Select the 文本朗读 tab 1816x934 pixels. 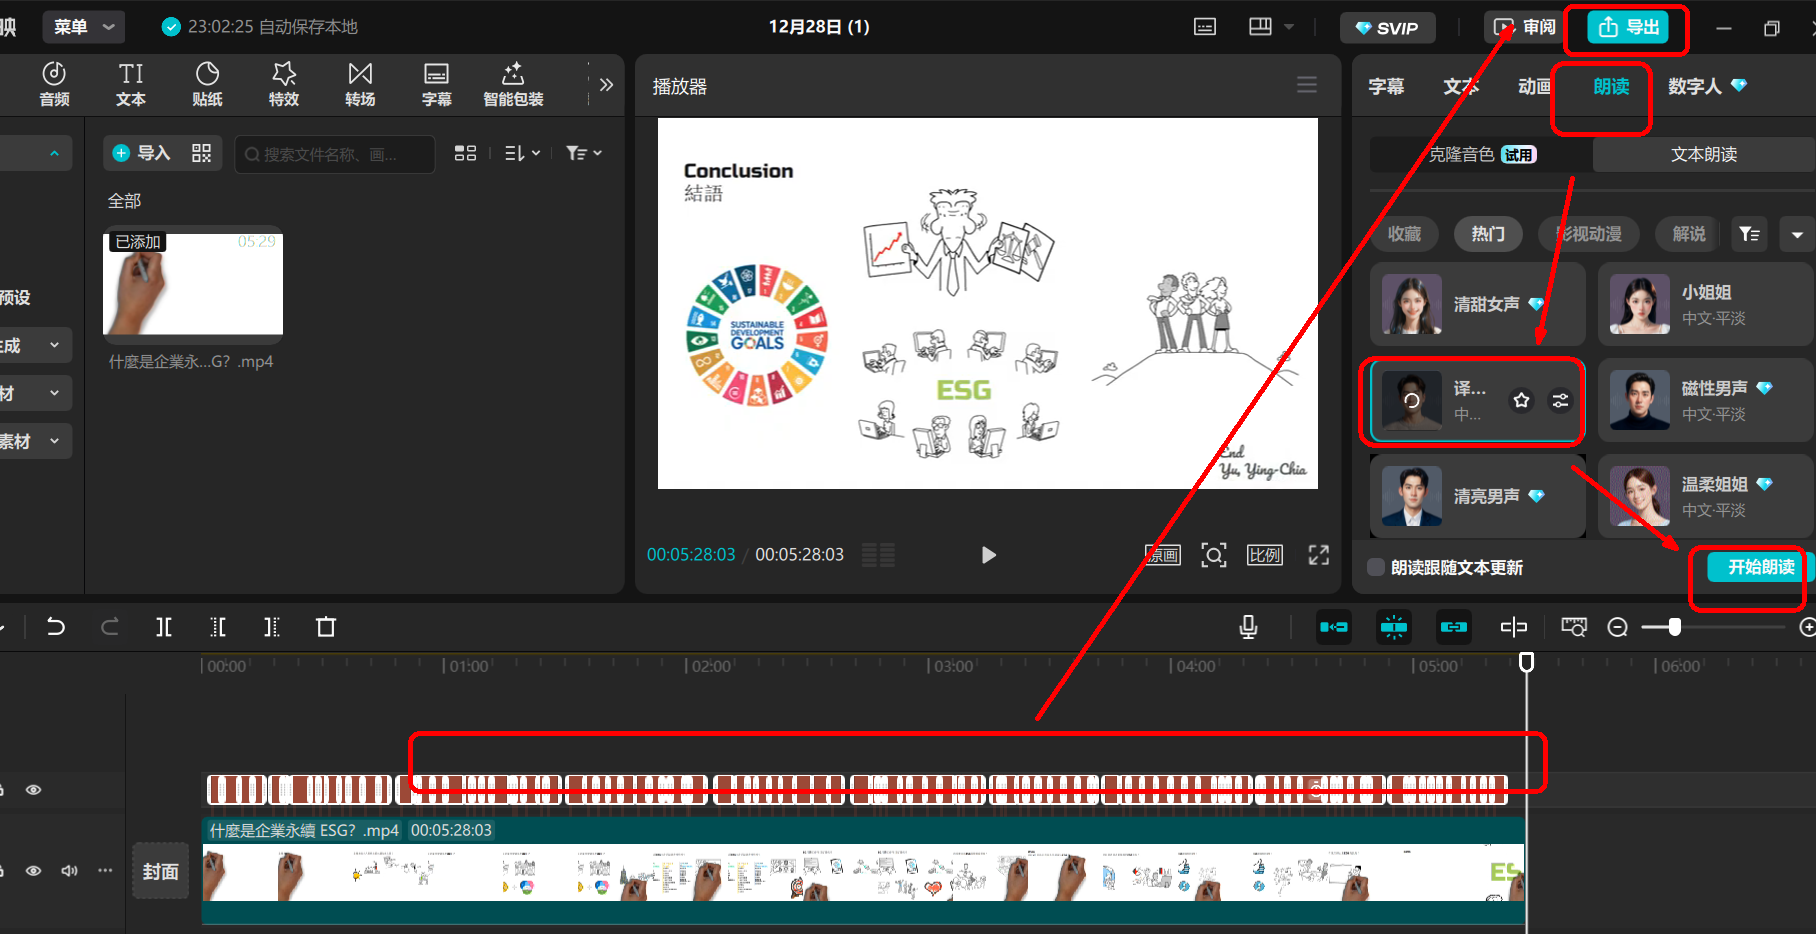click(x=1704, y=154)
